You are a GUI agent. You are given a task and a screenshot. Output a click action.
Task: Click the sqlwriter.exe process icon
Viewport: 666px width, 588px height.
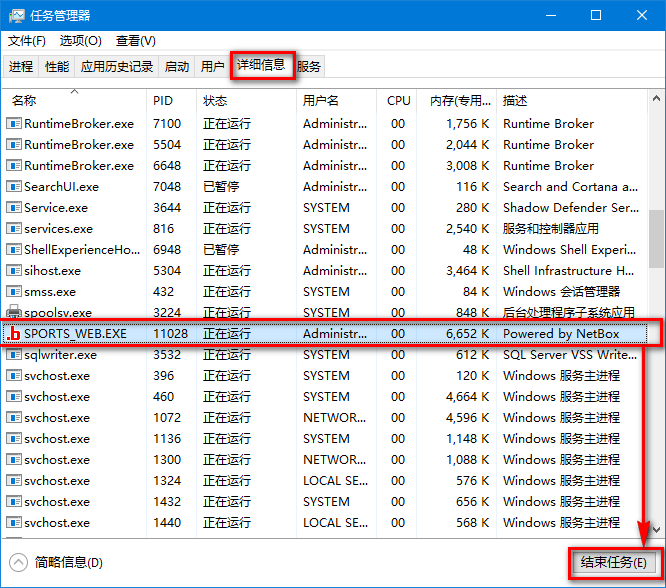[14, 354]
